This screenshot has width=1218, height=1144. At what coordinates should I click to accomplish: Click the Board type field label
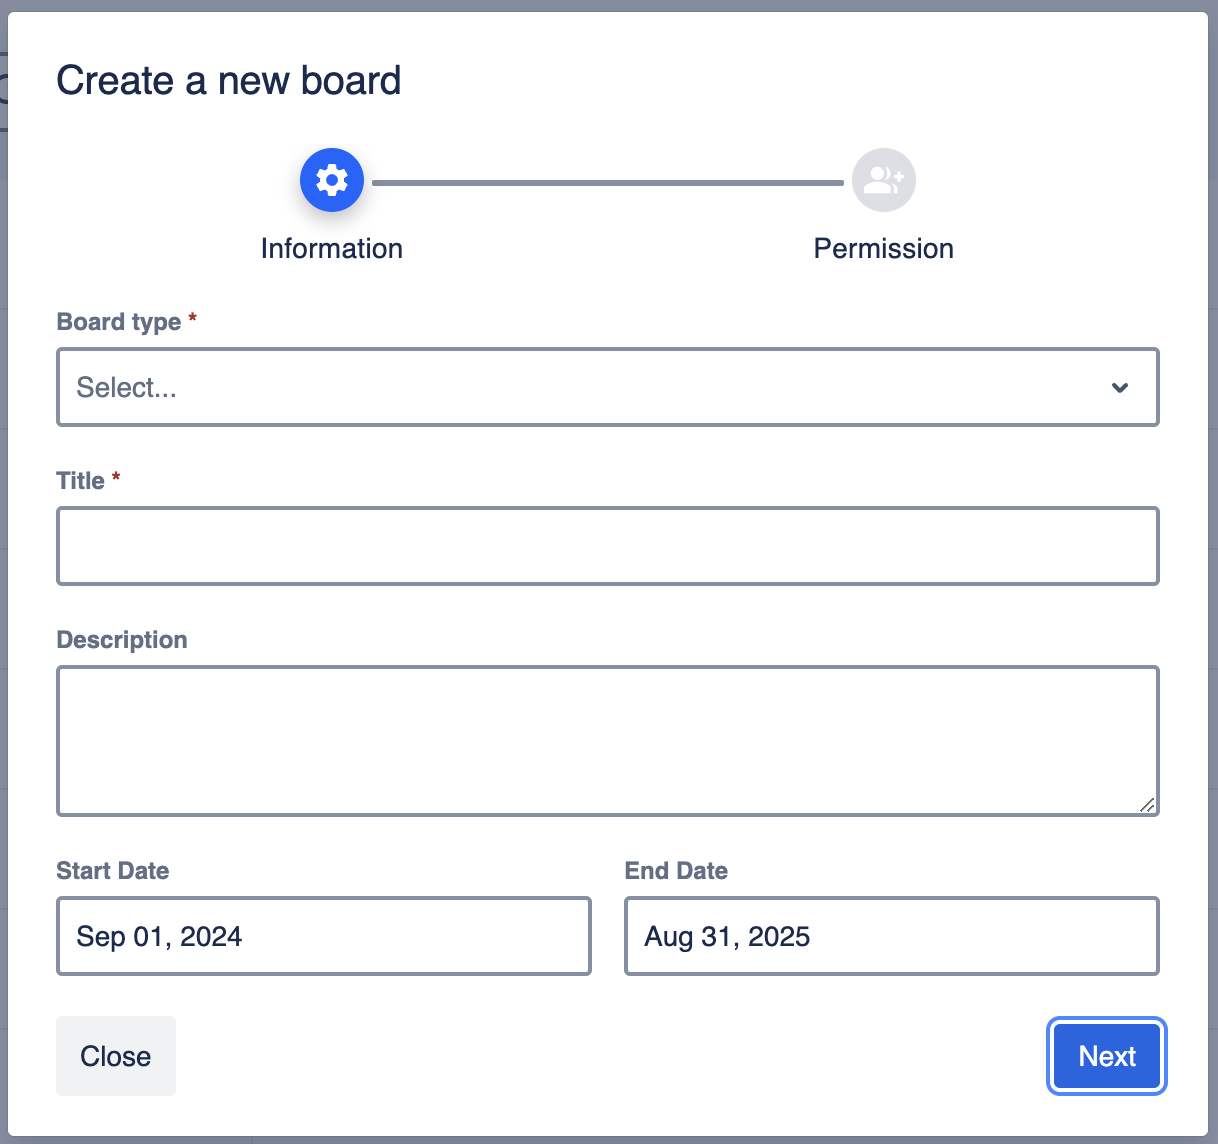click(119, 322)
